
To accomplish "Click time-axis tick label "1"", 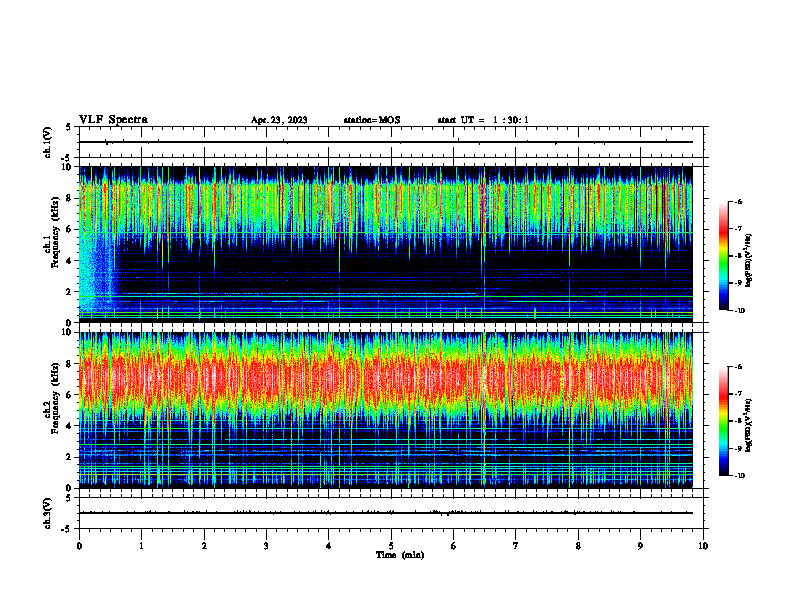I will coord(141,546).
